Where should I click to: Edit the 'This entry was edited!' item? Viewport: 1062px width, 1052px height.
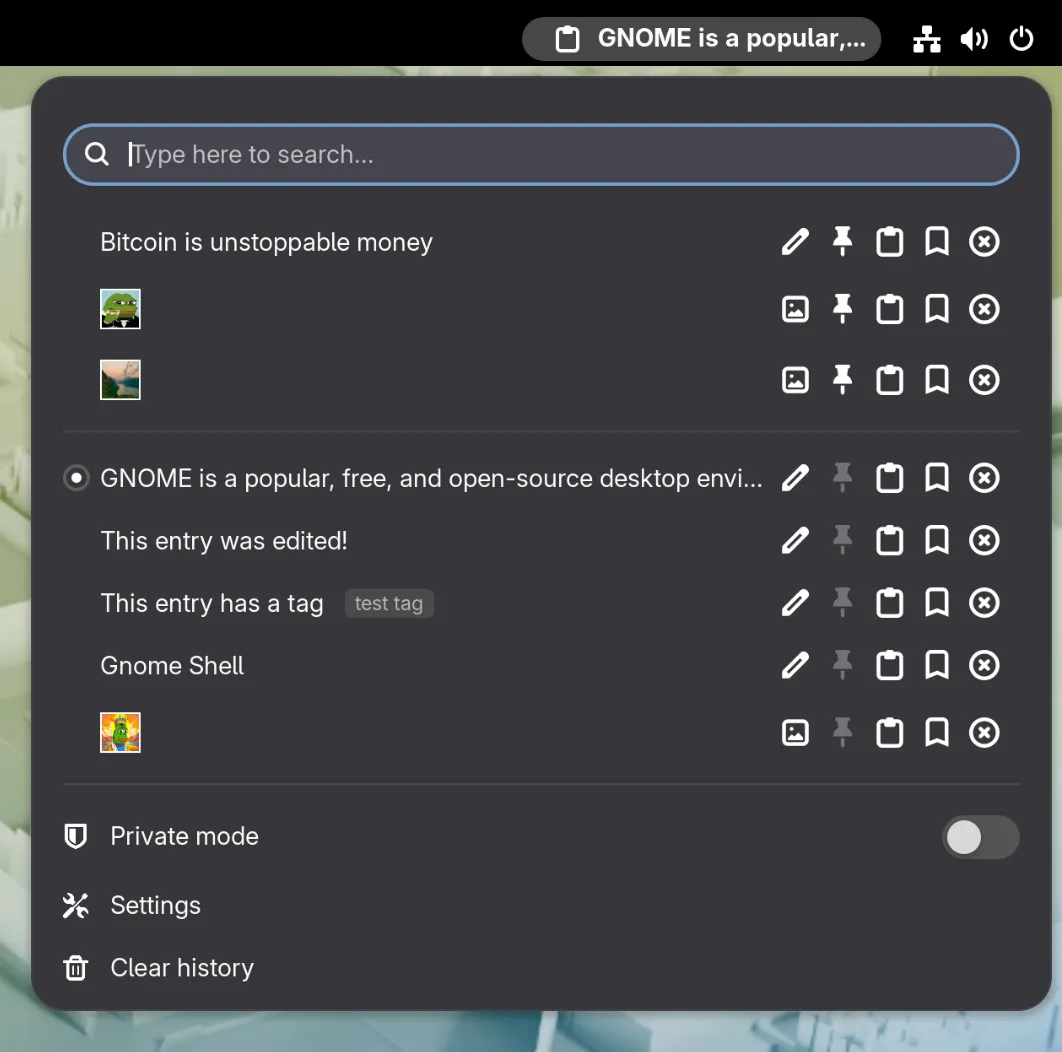coord(794,541)
